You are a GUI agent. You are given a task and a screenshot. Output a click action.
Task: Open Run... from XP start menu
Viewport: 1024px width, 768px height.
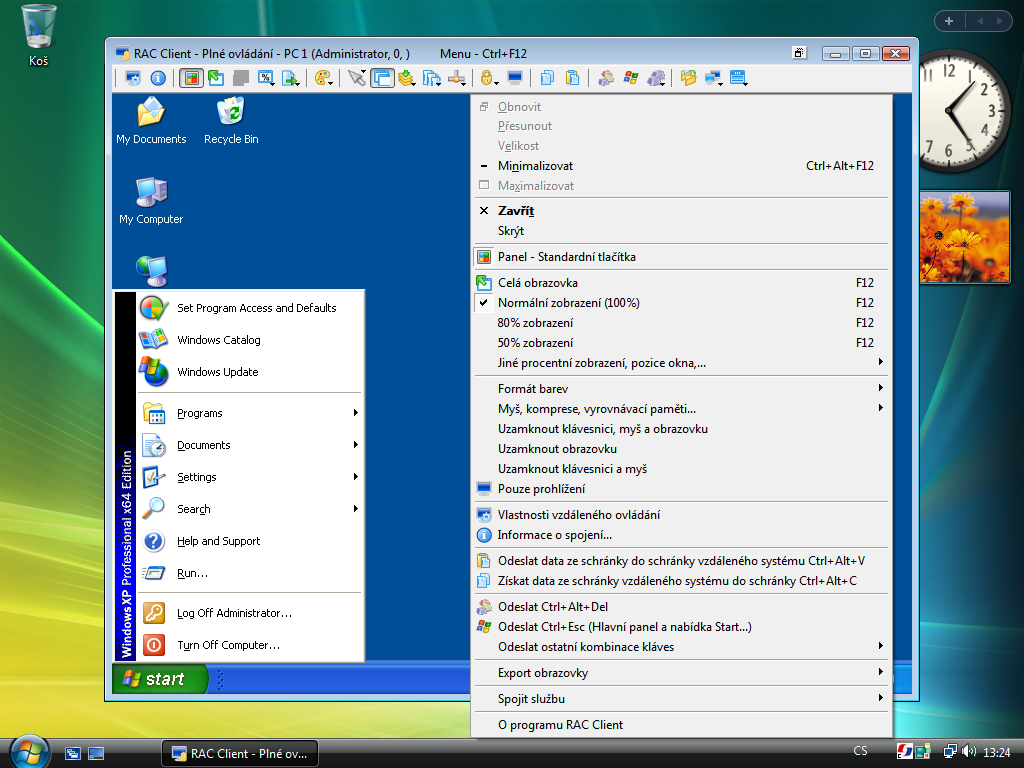(x=250, y=573)
